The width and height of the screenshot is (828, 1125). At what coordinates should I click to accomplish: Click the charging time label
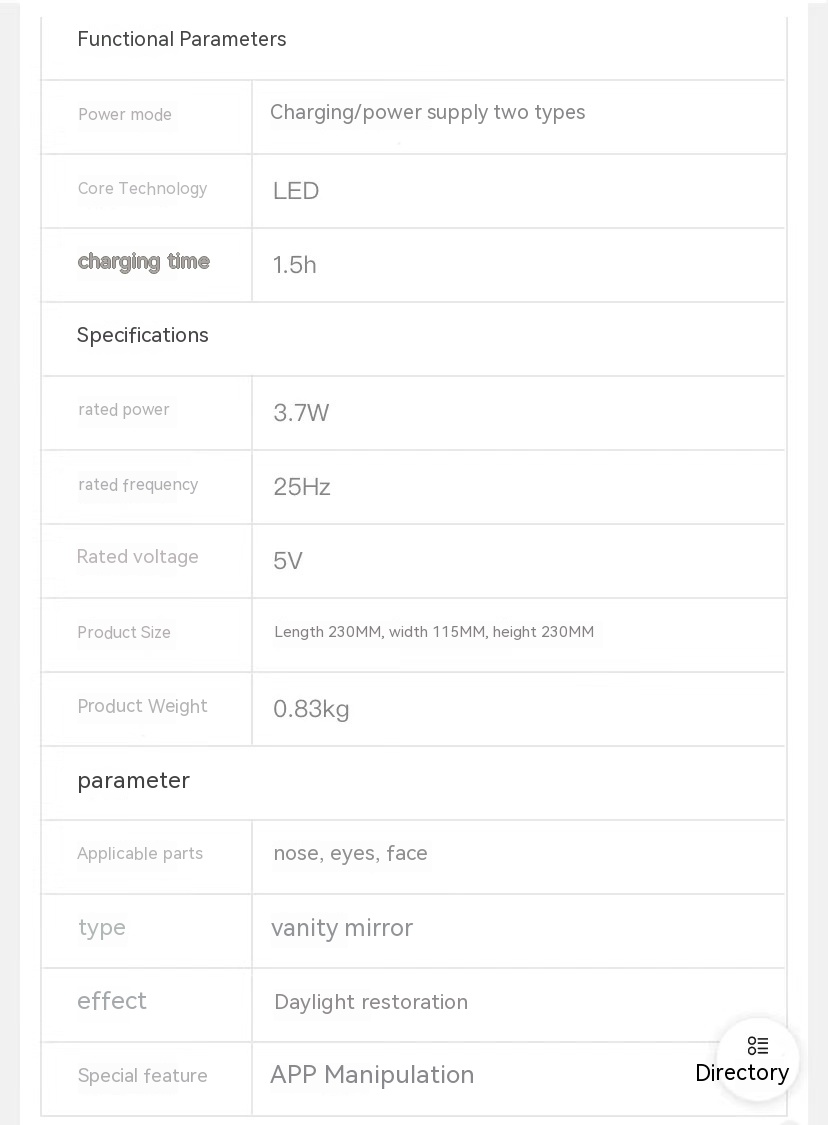pos(144,262)
